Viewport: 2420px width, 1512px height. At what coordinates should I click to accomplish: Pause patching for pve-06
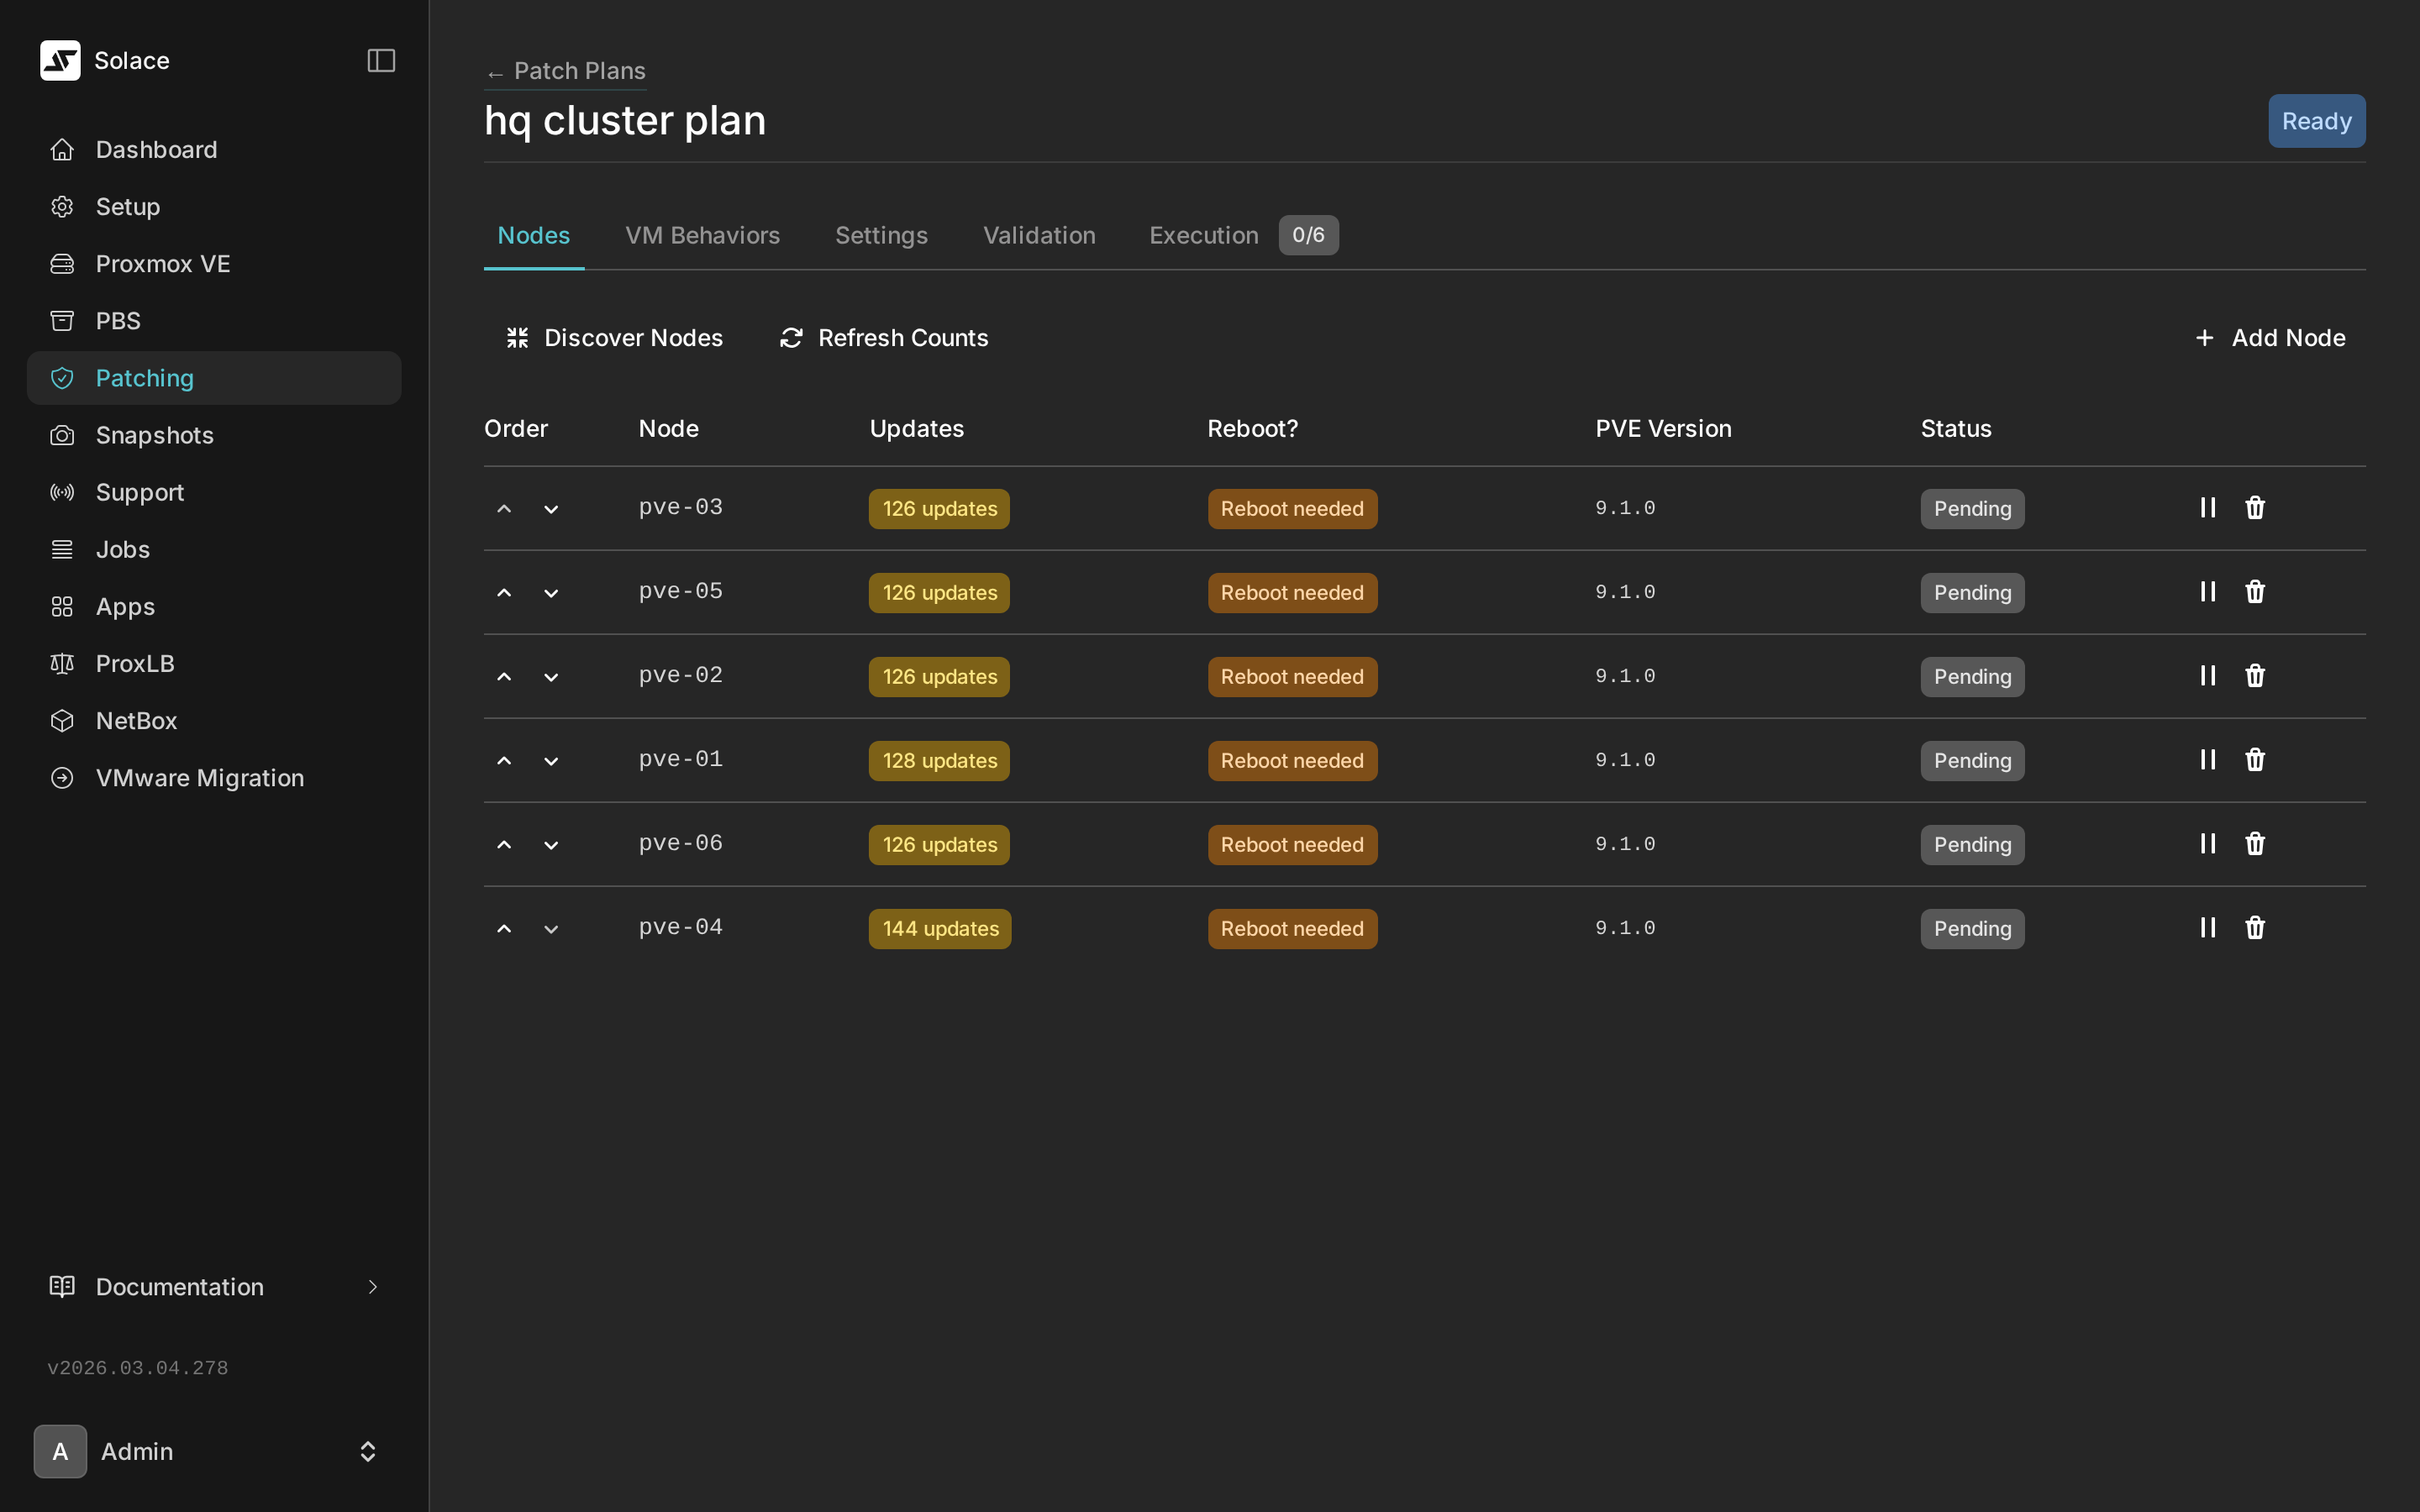point(2207,843)
